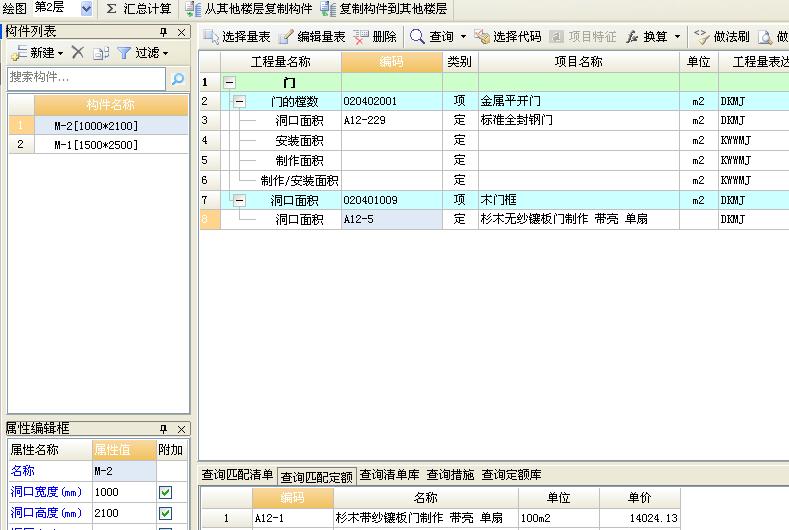Viewport: 789px width, 530px height.
Task: Select component M-1[1500*2500]
Action: point(96,145)
